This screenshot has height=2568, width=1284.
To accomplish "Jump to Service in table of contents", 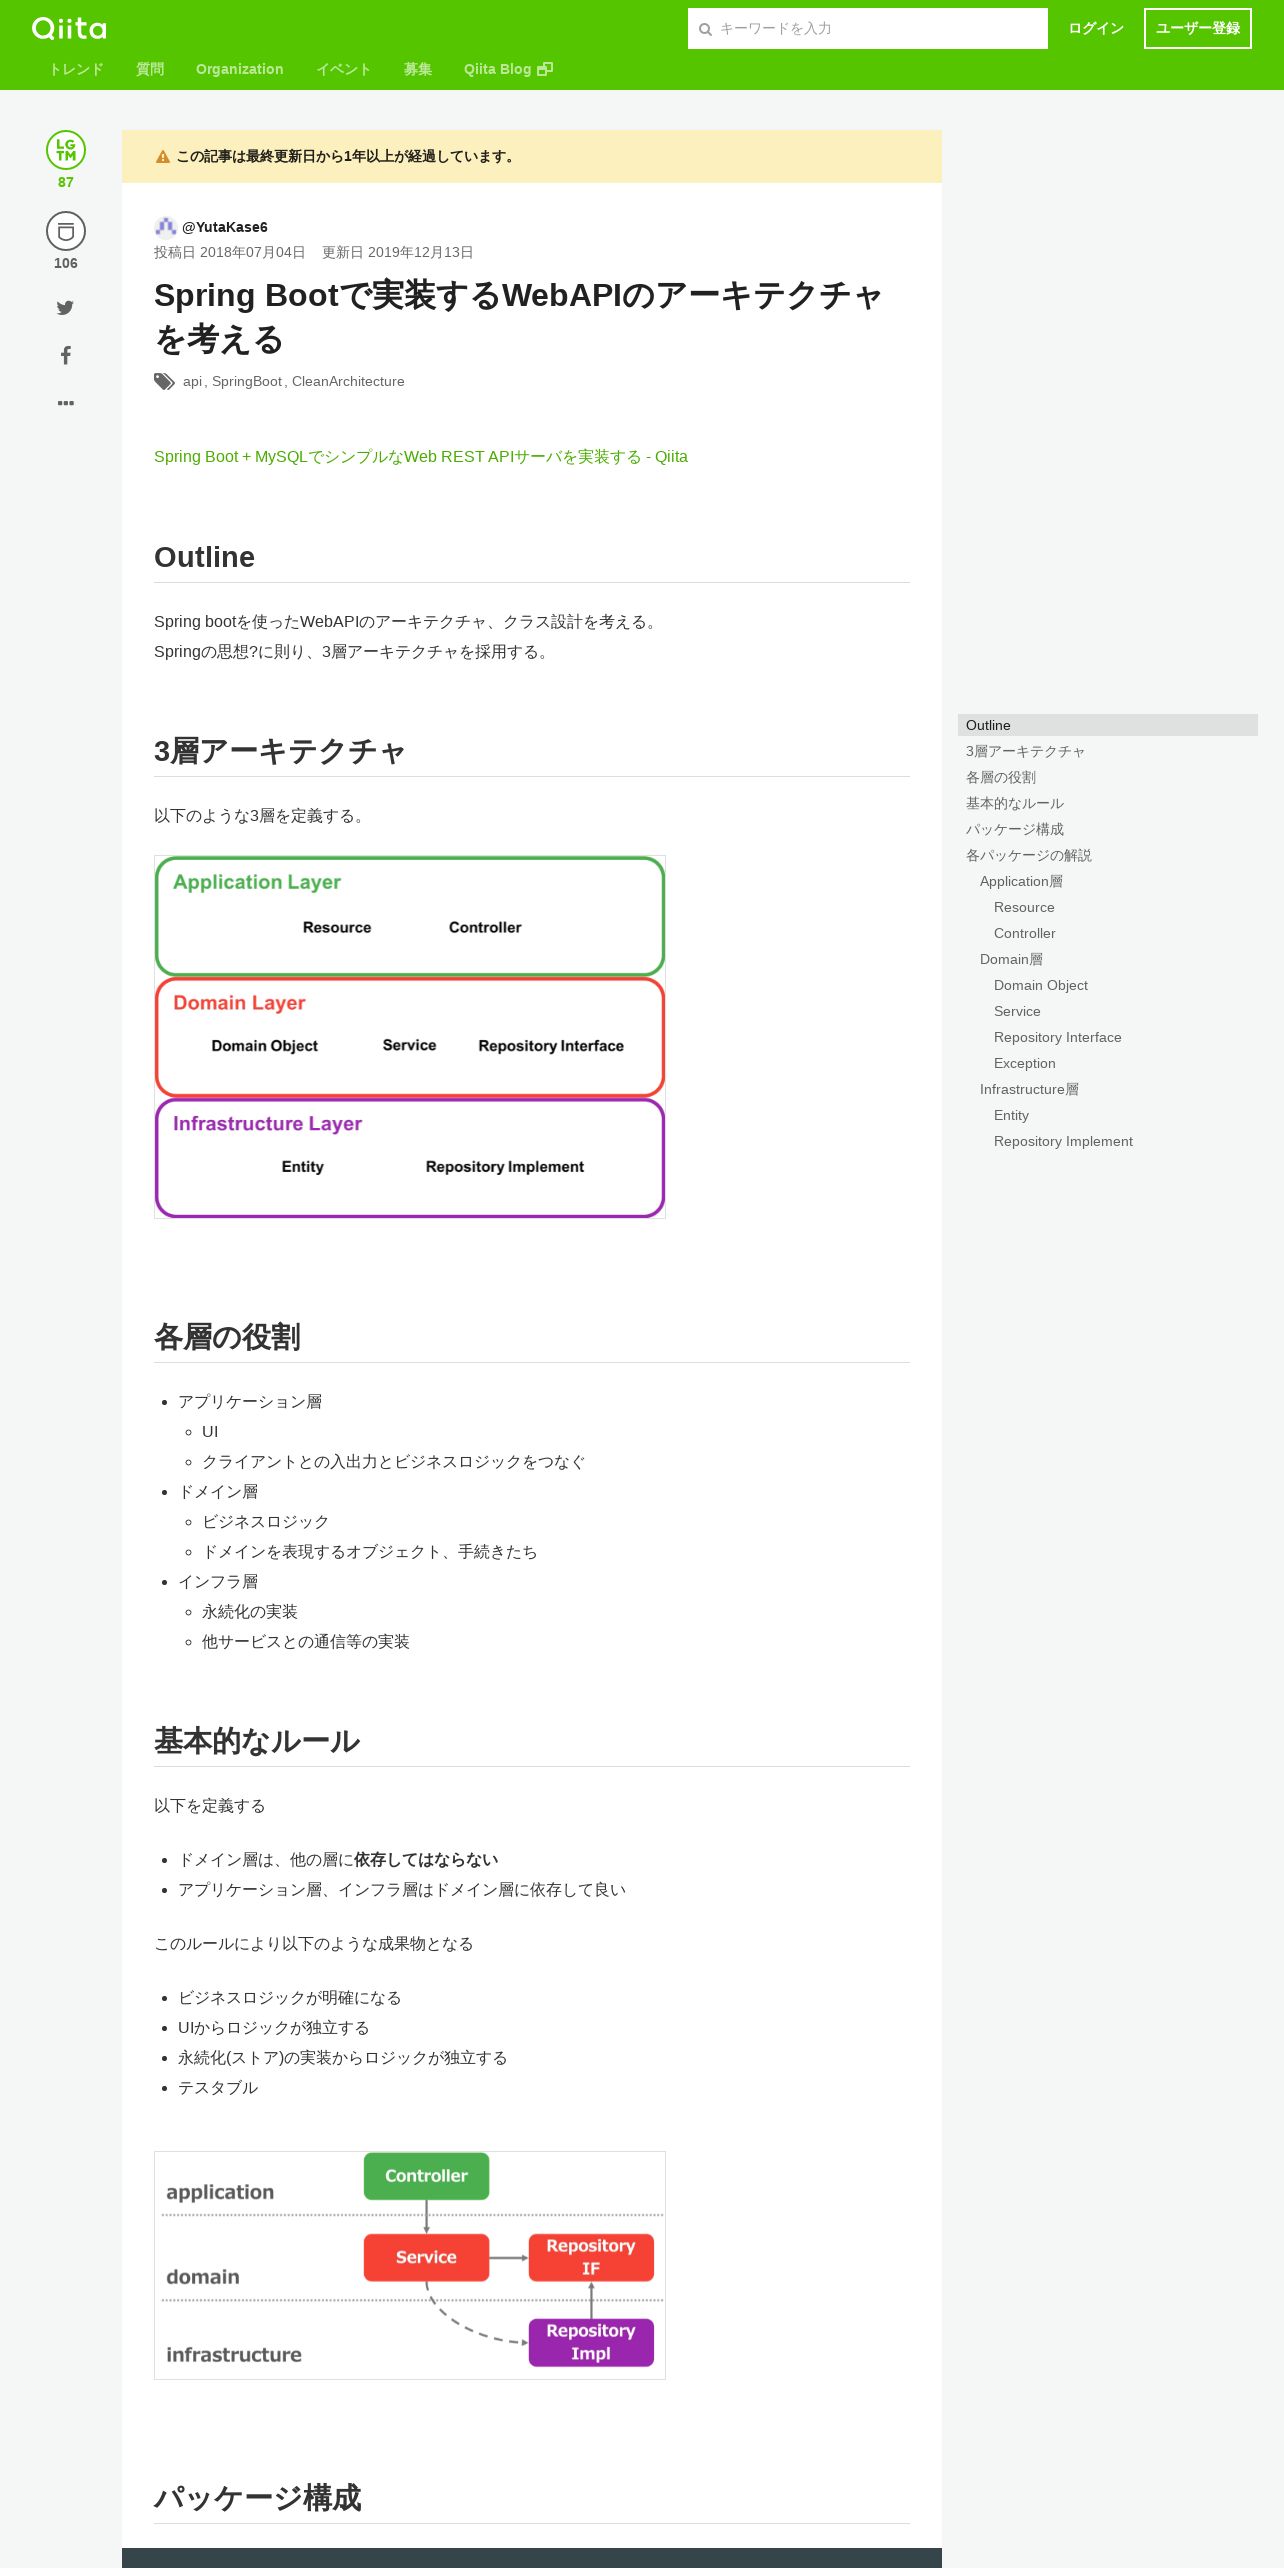I will click(x=1017, y=1011).
